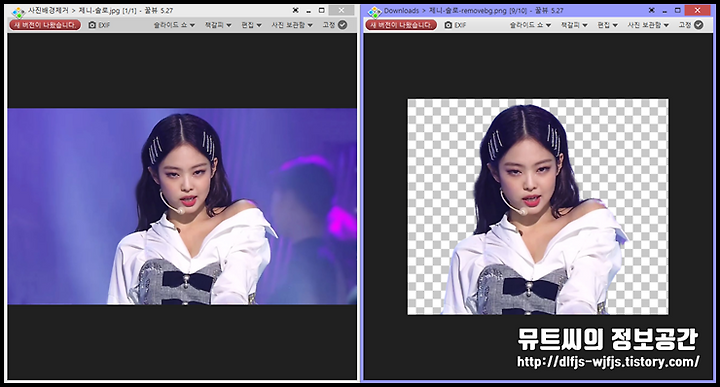
Task: Open 책갈피 dropdown in right window
Action: (x=574, y=25)
